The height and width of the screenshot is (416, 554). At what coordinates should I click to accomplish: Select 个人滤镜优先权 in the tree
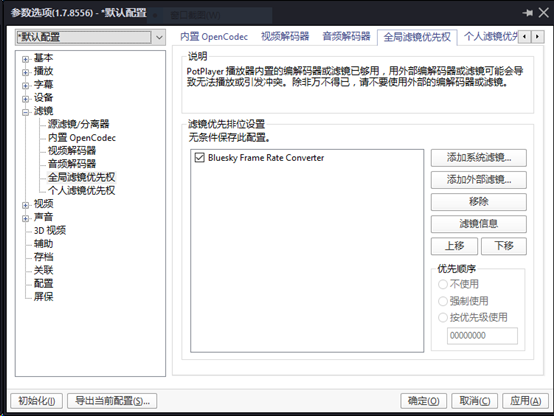[82, 191]
